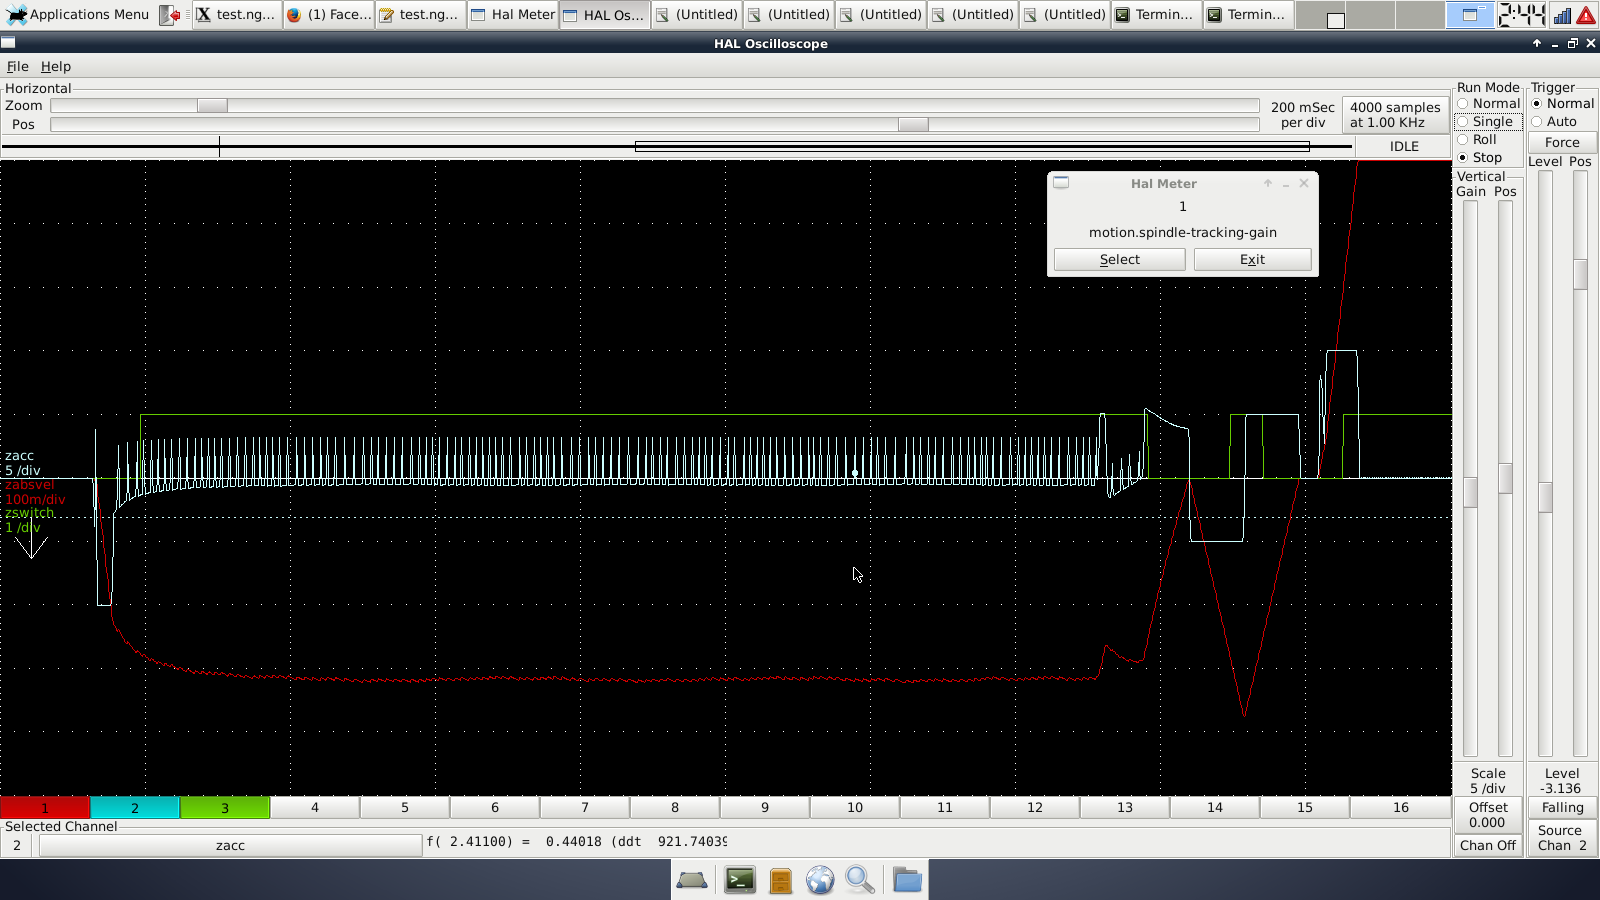Select Stop run mode
Viewport: 1600px width, 900px height.
[x=1480, y=157]
